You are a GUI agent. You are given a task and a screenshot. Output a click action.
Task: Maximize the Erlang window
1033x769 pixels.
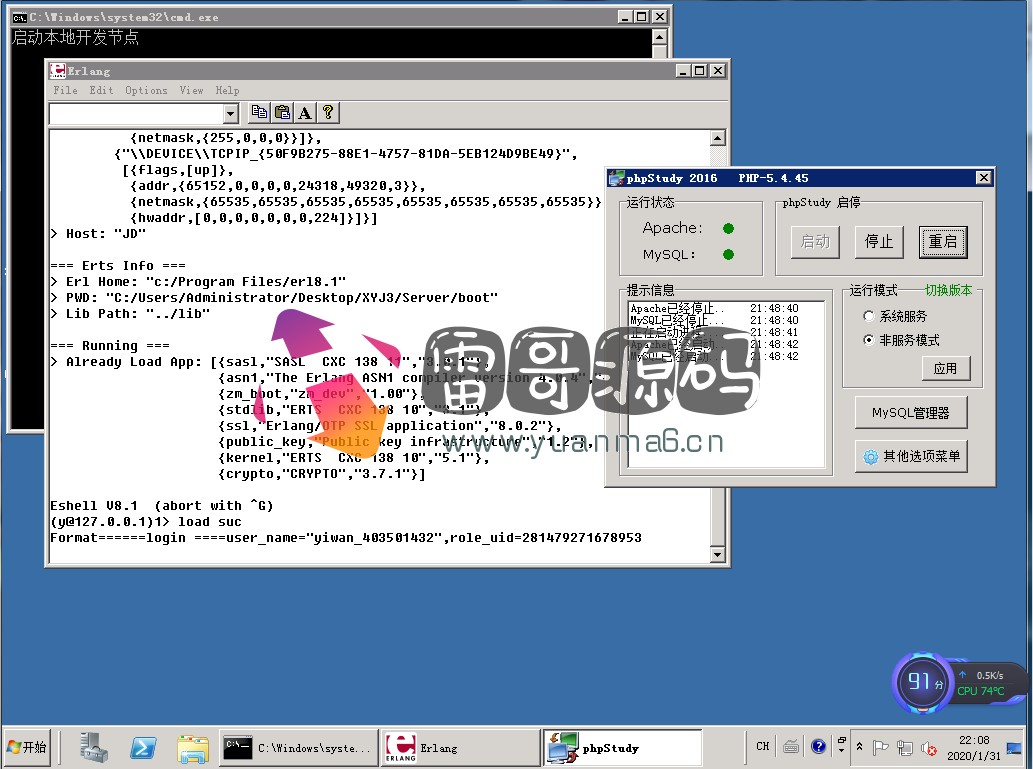[700, 71]
